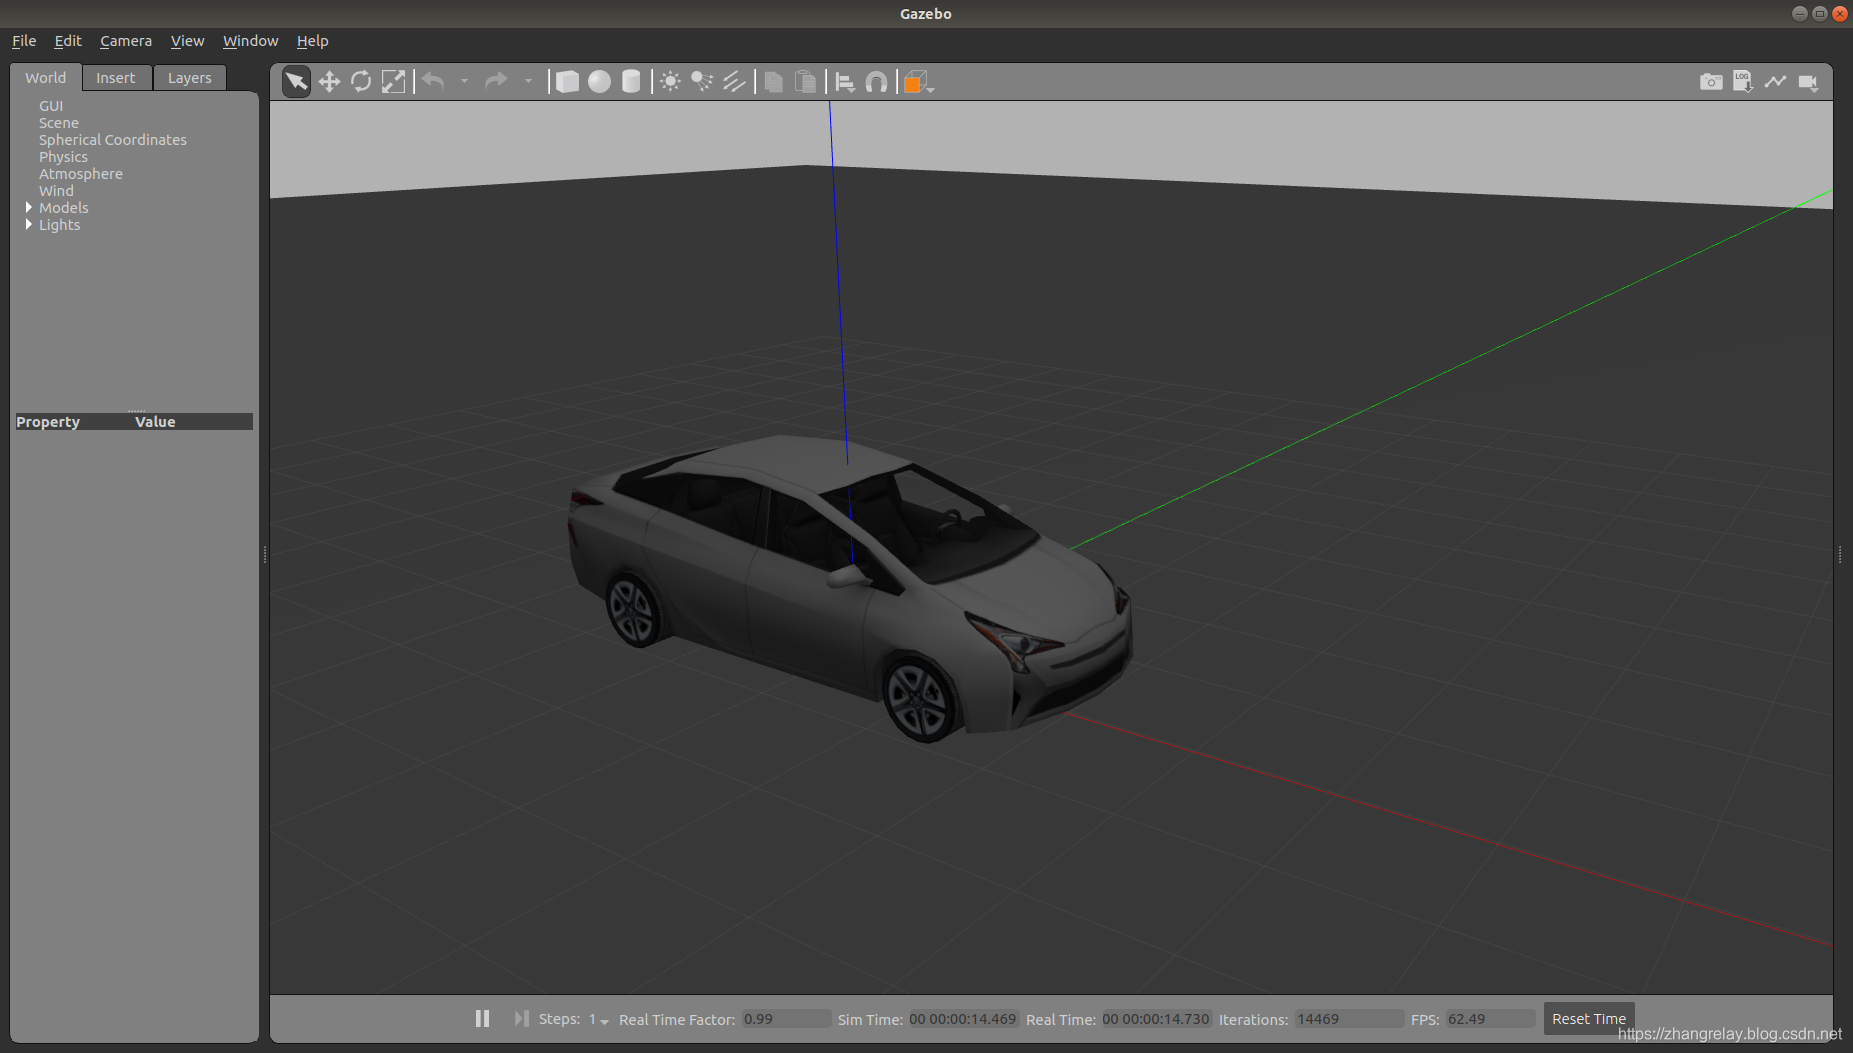The width and height of the screenshot is (1853, 1053).
Task: Open the redo history dropdown arrow
Action: tap(527, 81)
